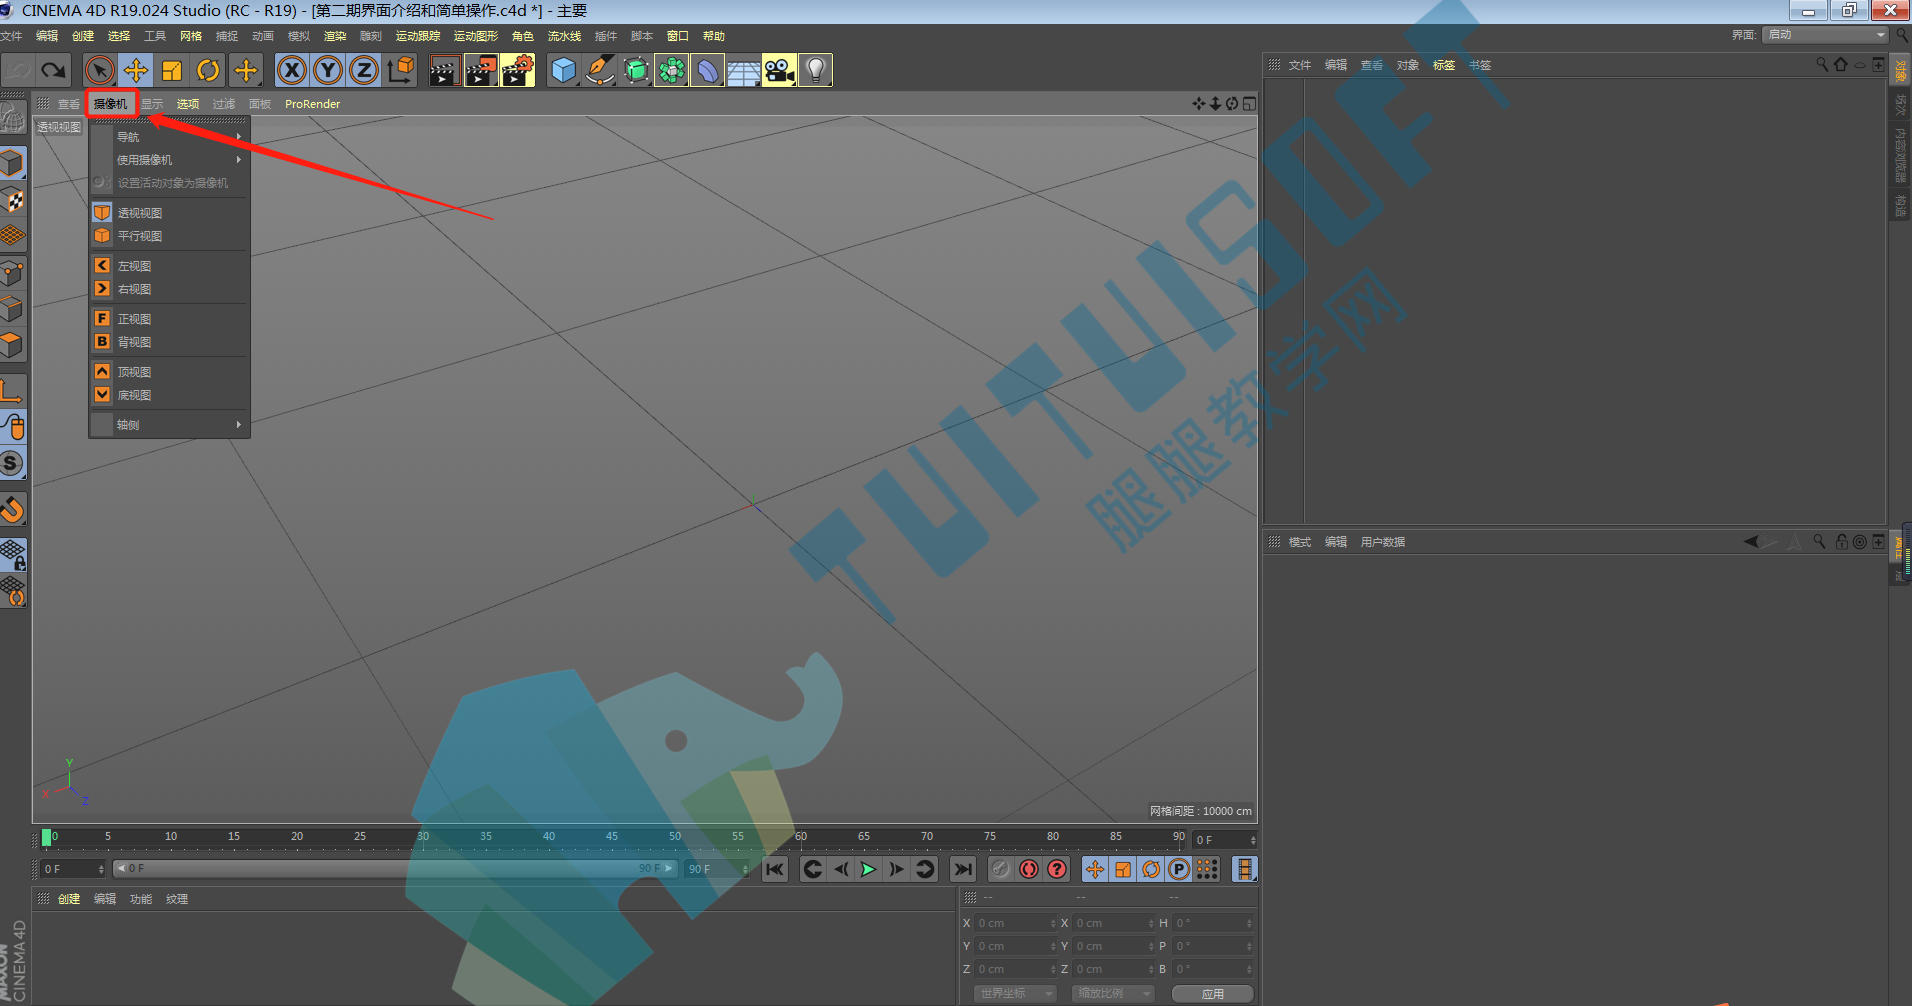The width and height of the screenshot is (1912, 1006).
Task: Add a Camera object
Action: (x=780, y=70)
